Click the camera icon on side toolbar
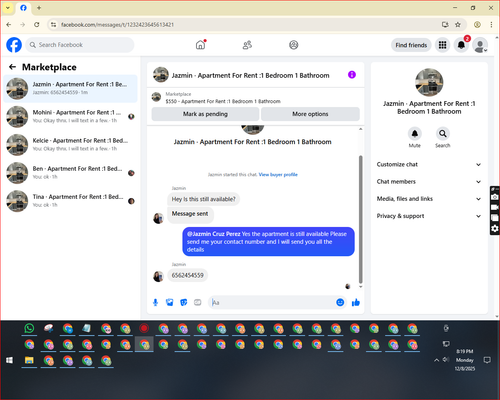The height and width of the screenshot is (400, 500). (495, 197)
